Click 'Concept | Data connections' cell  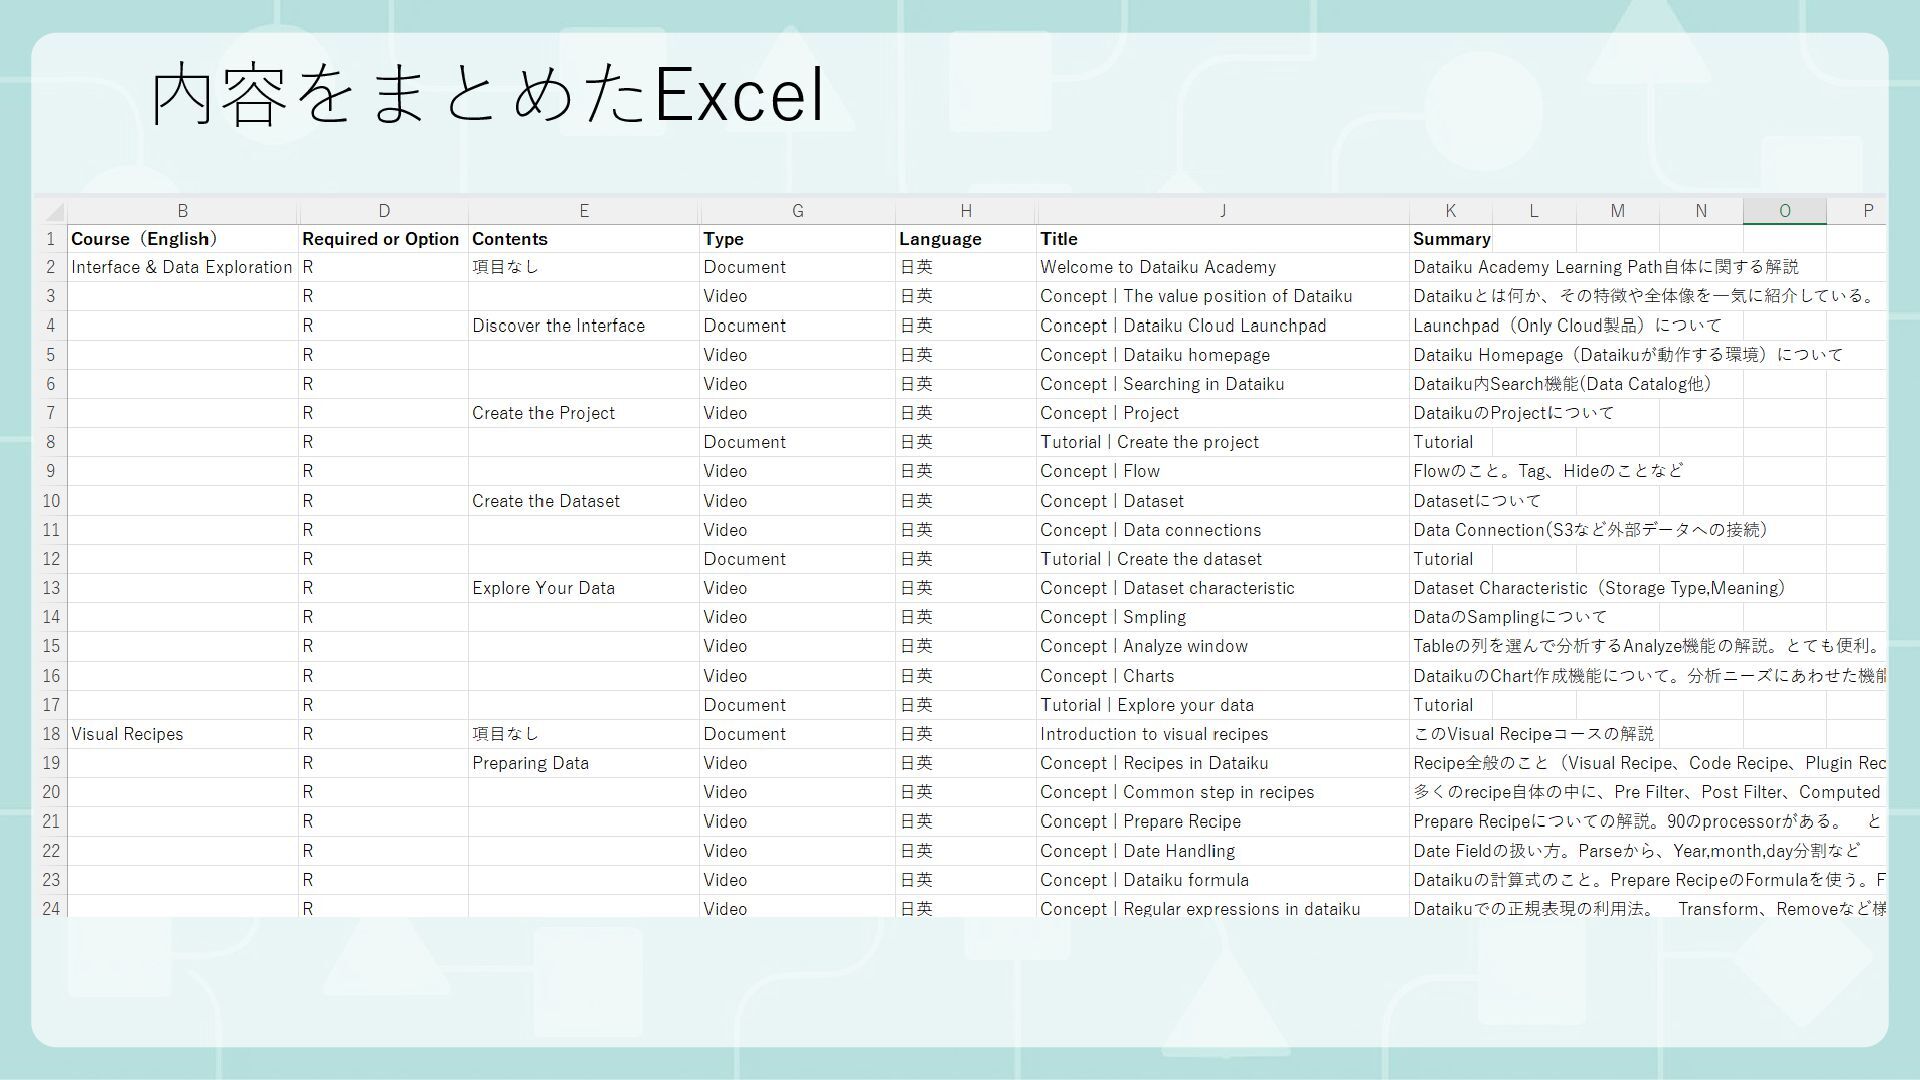1223,530
